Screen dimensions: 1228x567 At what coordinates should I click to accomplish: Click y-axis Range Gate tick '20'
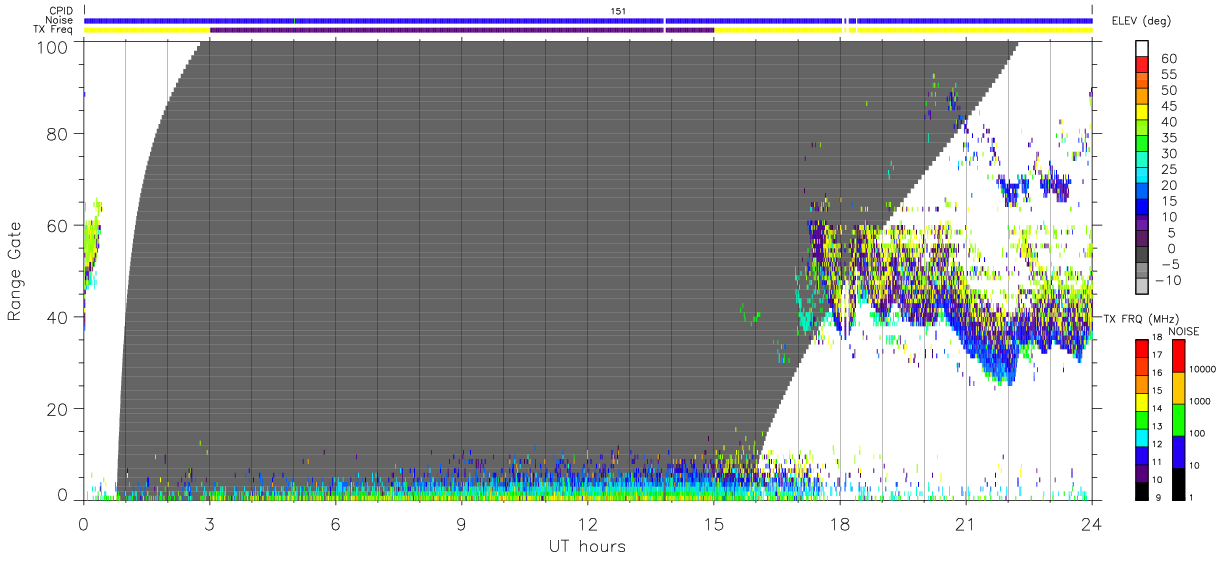click(59, 409)
